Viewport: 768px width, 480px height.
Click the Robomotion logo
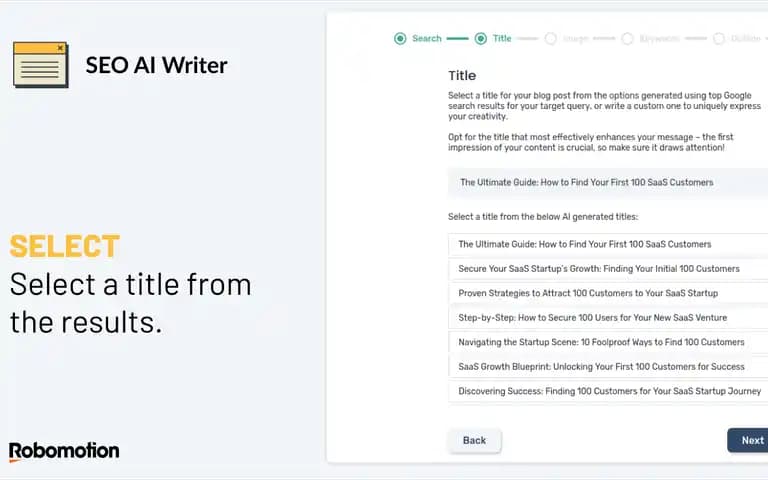[x=64, y=452]
